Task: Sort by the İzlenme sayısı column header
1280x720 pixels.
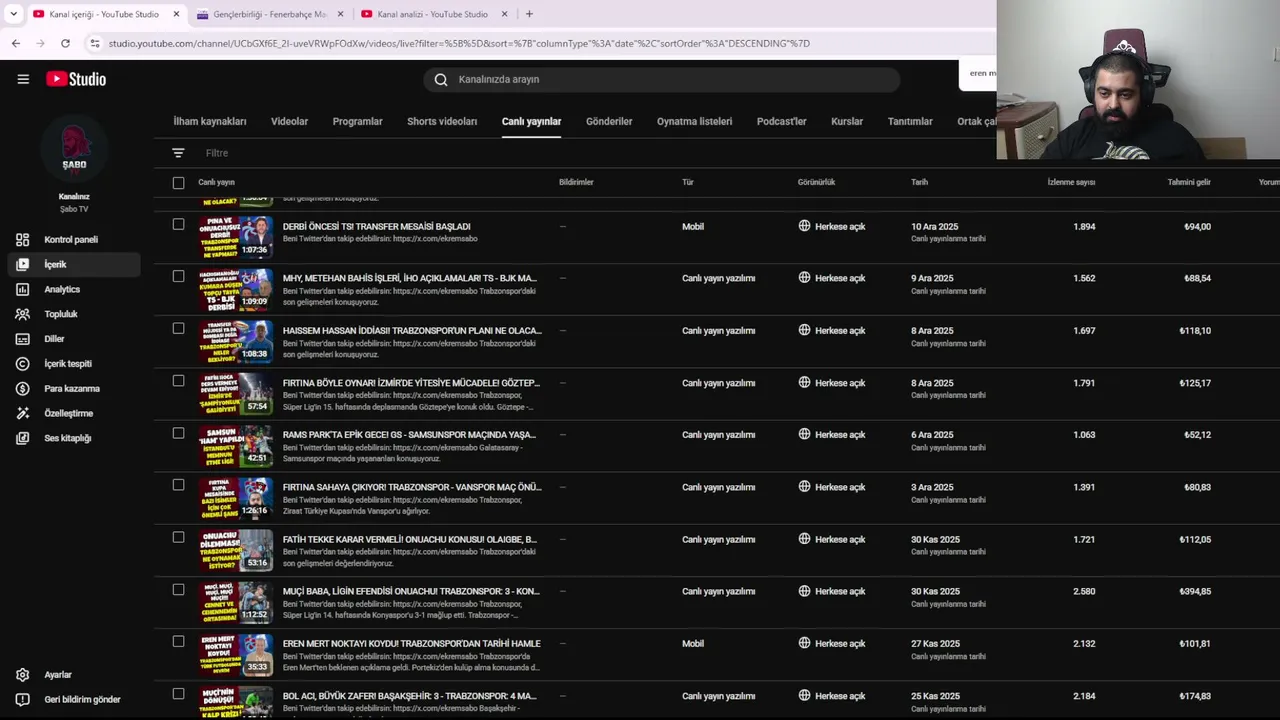Action: [1071, 183]
